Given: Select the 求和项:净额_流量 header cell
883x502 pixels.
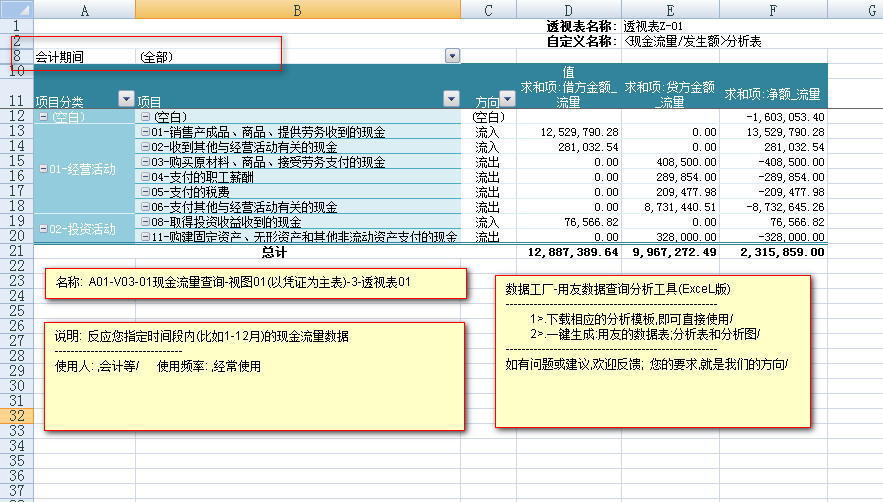Looking at the screenshot, I should pyautogui.click(x=772, y=95).
